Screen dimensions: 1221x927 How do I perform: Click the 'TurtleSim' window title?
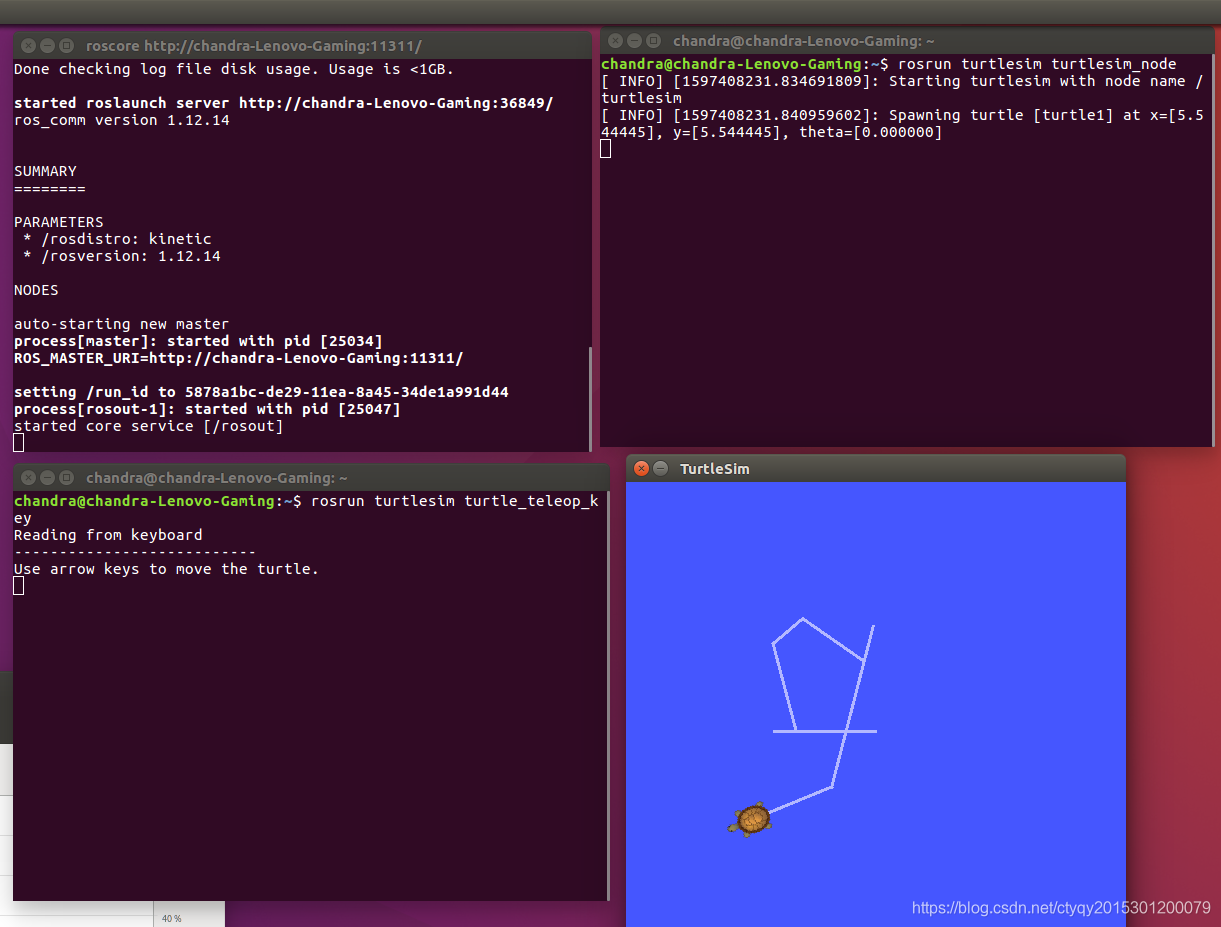[x=715, y=469]
